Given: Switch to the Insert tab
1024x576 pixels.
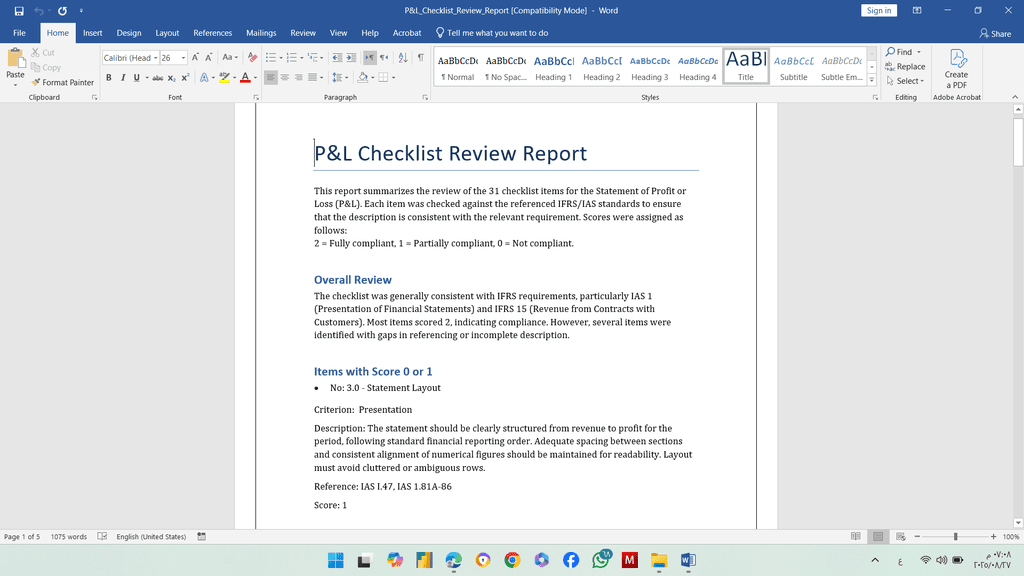Looking at the screenshot, I should click(x=93, y=33).
